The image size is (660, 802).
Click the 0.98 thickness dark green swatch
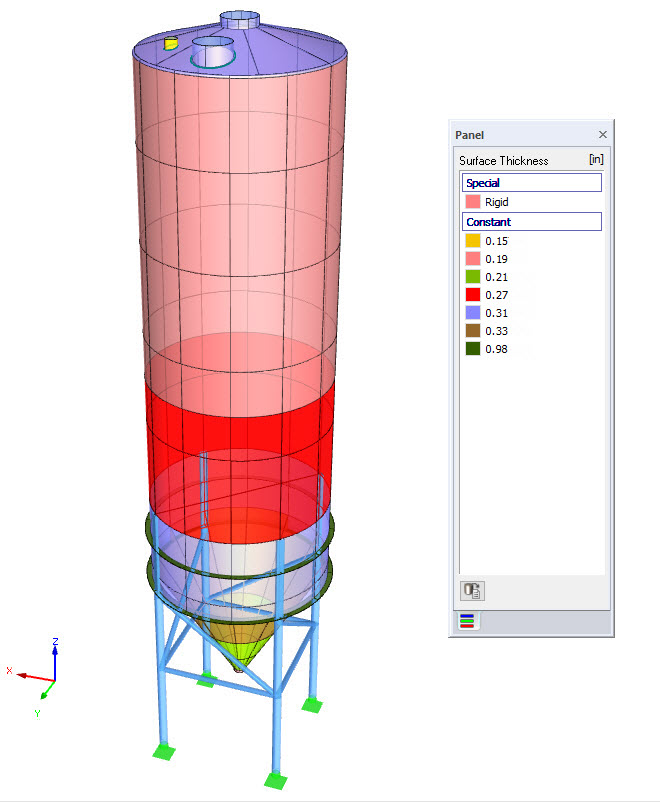pyautogui.click(x=473, y=348)
